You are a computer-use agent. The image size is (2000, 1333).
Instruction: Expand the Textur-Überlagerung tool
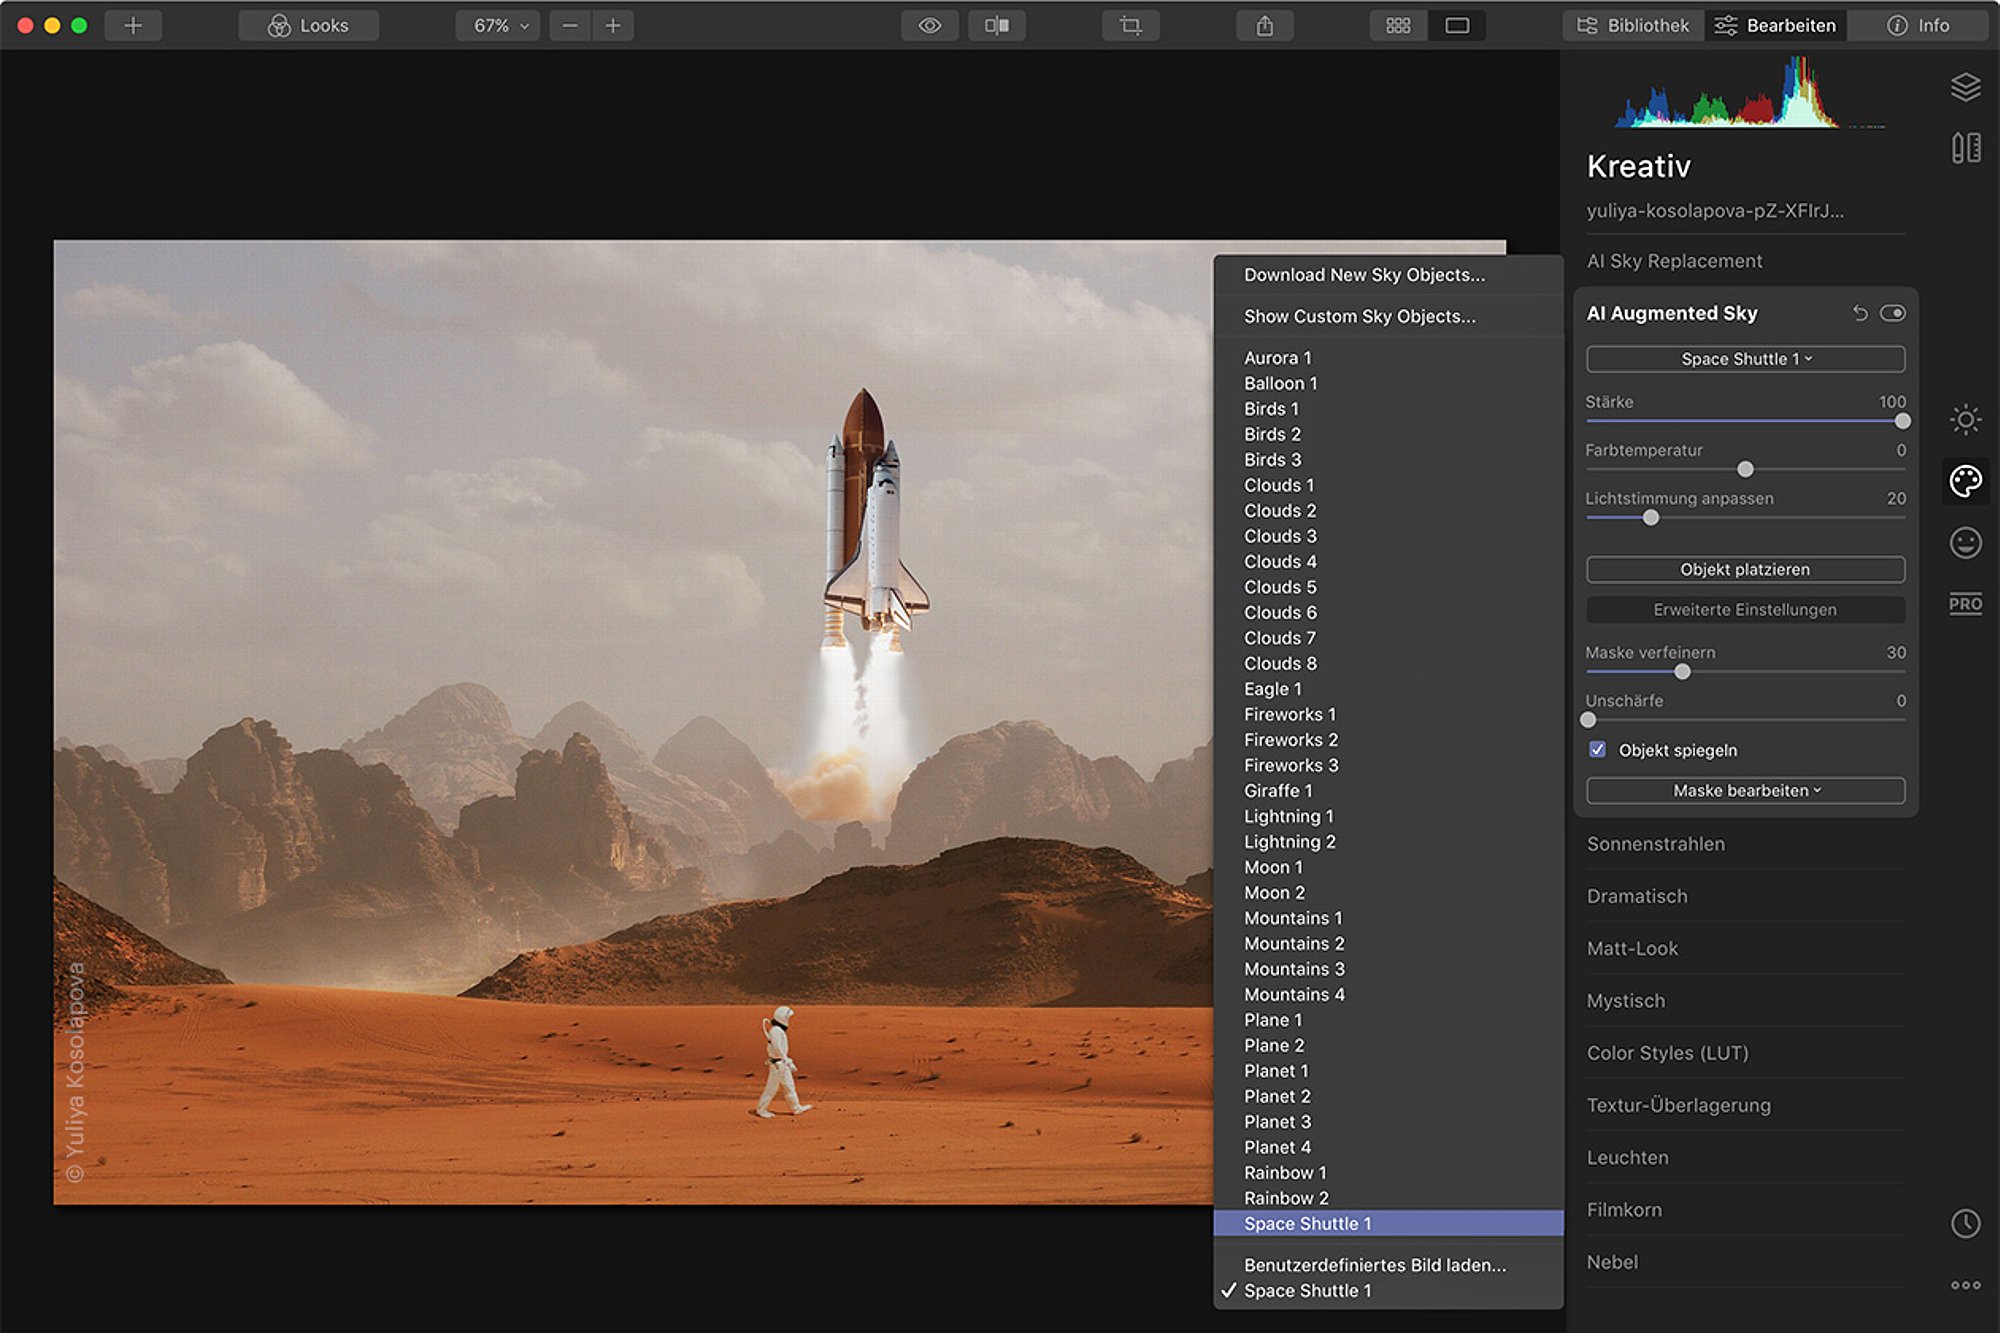[1678, 1105]
